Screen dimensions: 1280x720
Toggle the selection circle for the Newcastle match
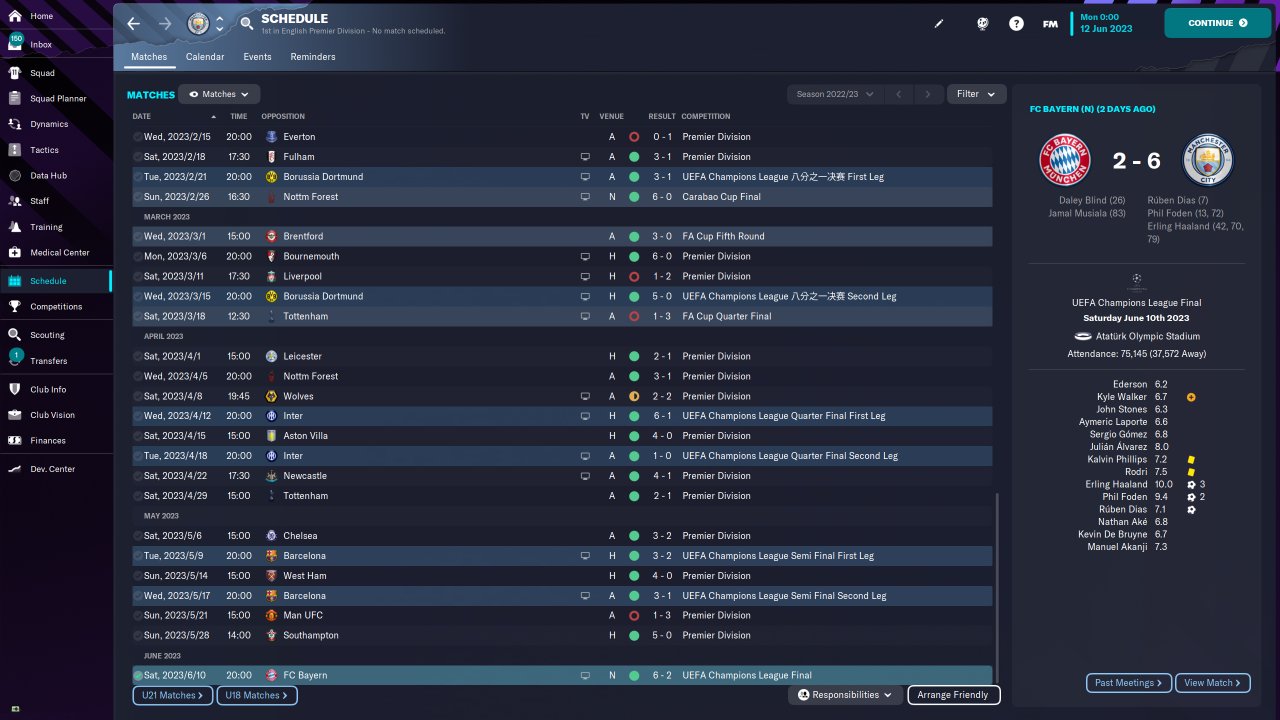coord(137,476)
